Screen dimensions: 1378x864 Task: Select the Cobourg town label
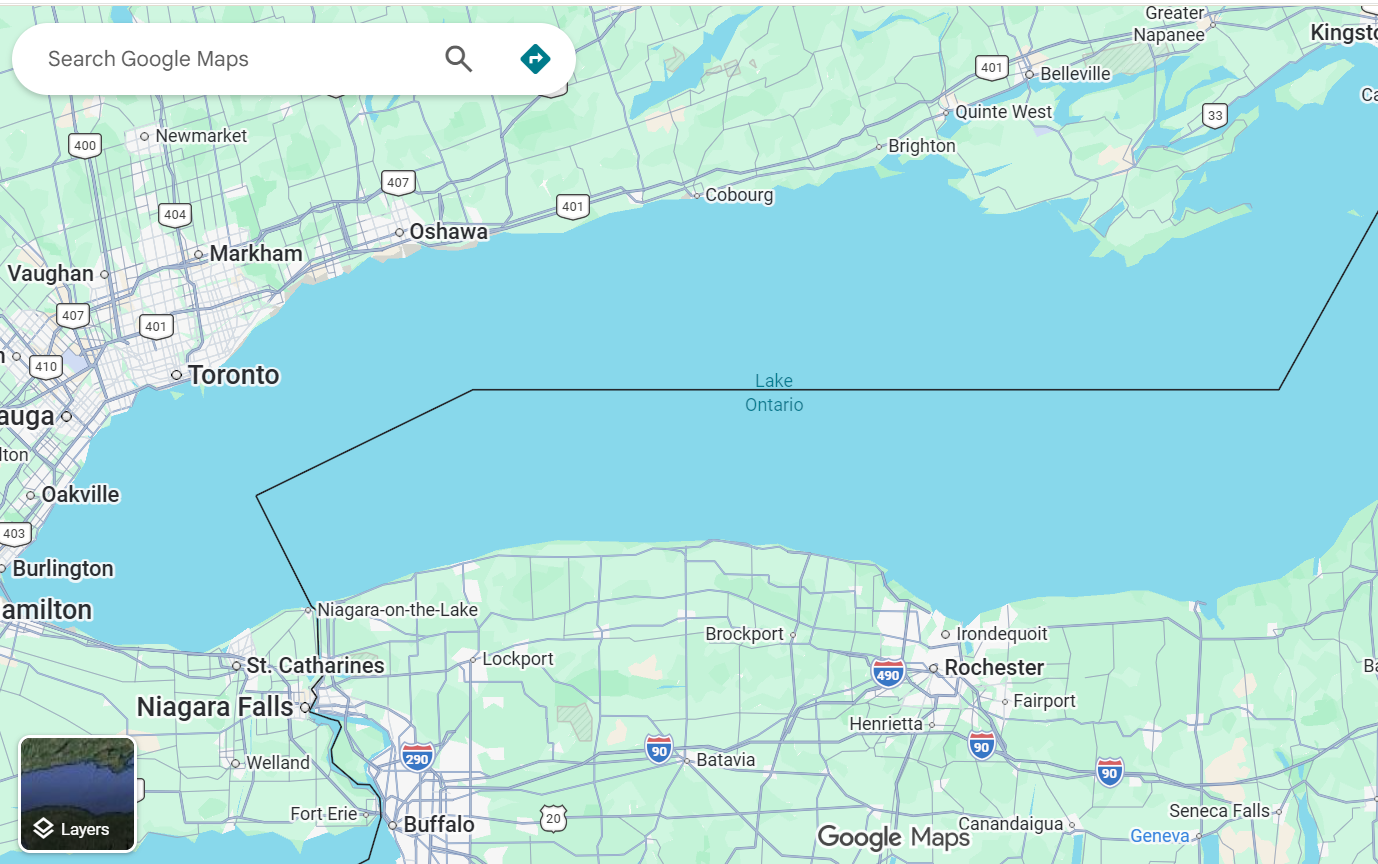click(739, 195)
